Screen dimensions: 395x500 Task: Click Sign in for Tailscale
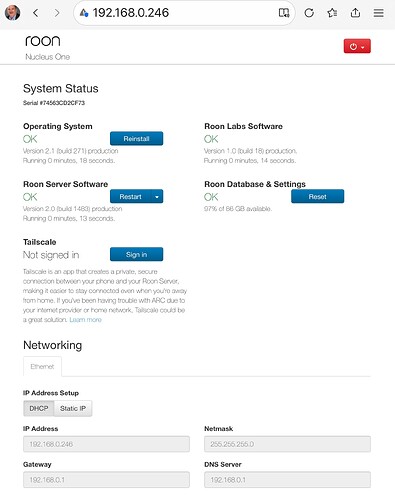click(136, 255)
